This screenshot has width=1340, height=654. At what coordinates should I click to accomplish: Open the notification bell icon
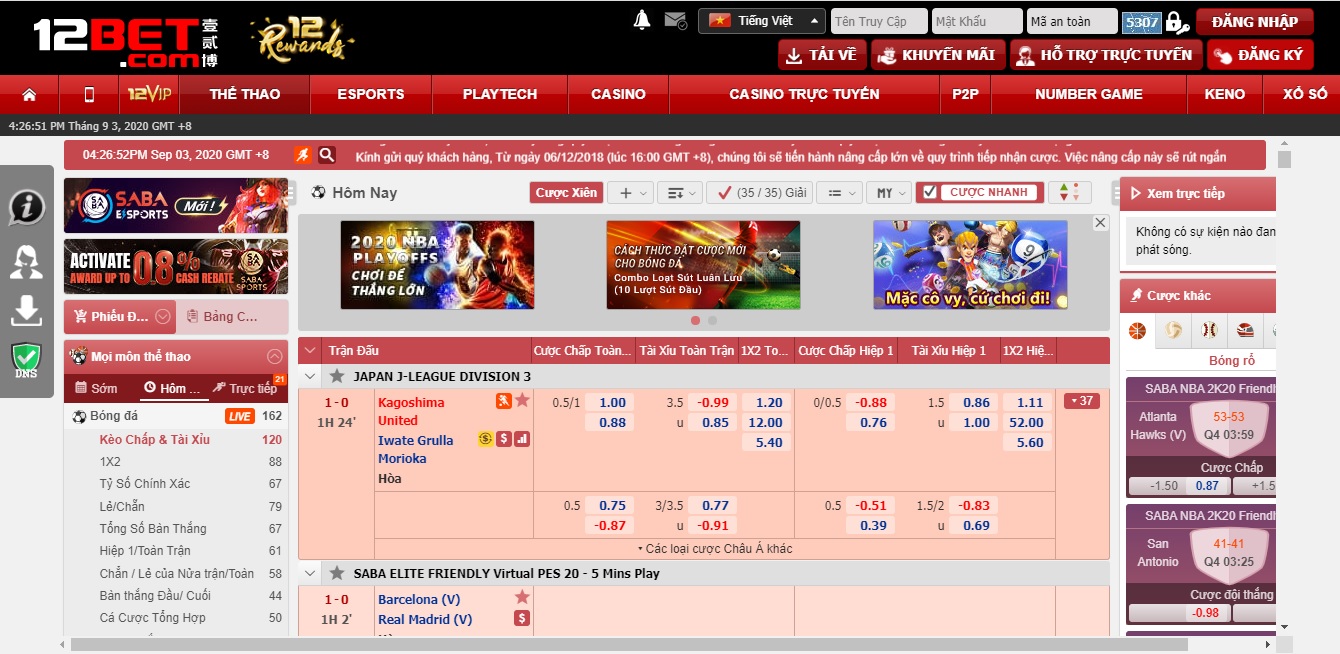point(642,20)
